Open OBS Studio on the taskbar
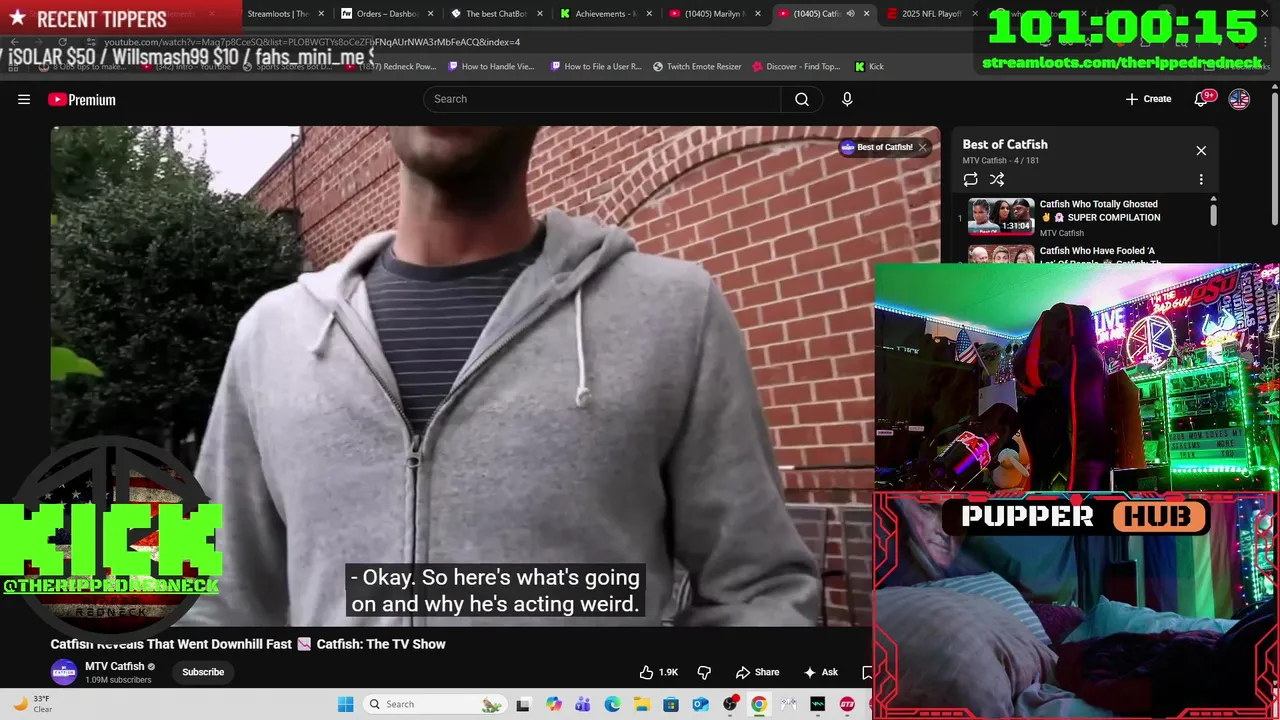This screenshot has height=720, width=1280. (730, 704)
